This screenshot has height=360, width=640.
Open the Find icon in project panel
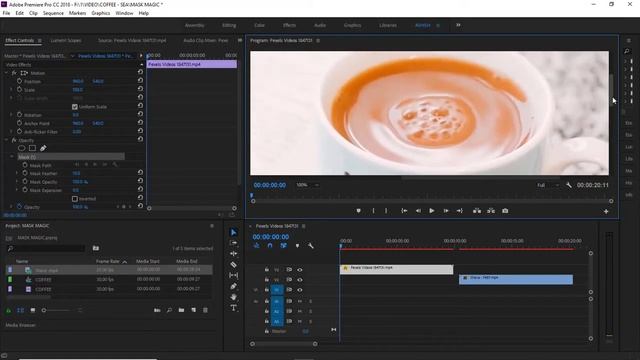[169, 310]
